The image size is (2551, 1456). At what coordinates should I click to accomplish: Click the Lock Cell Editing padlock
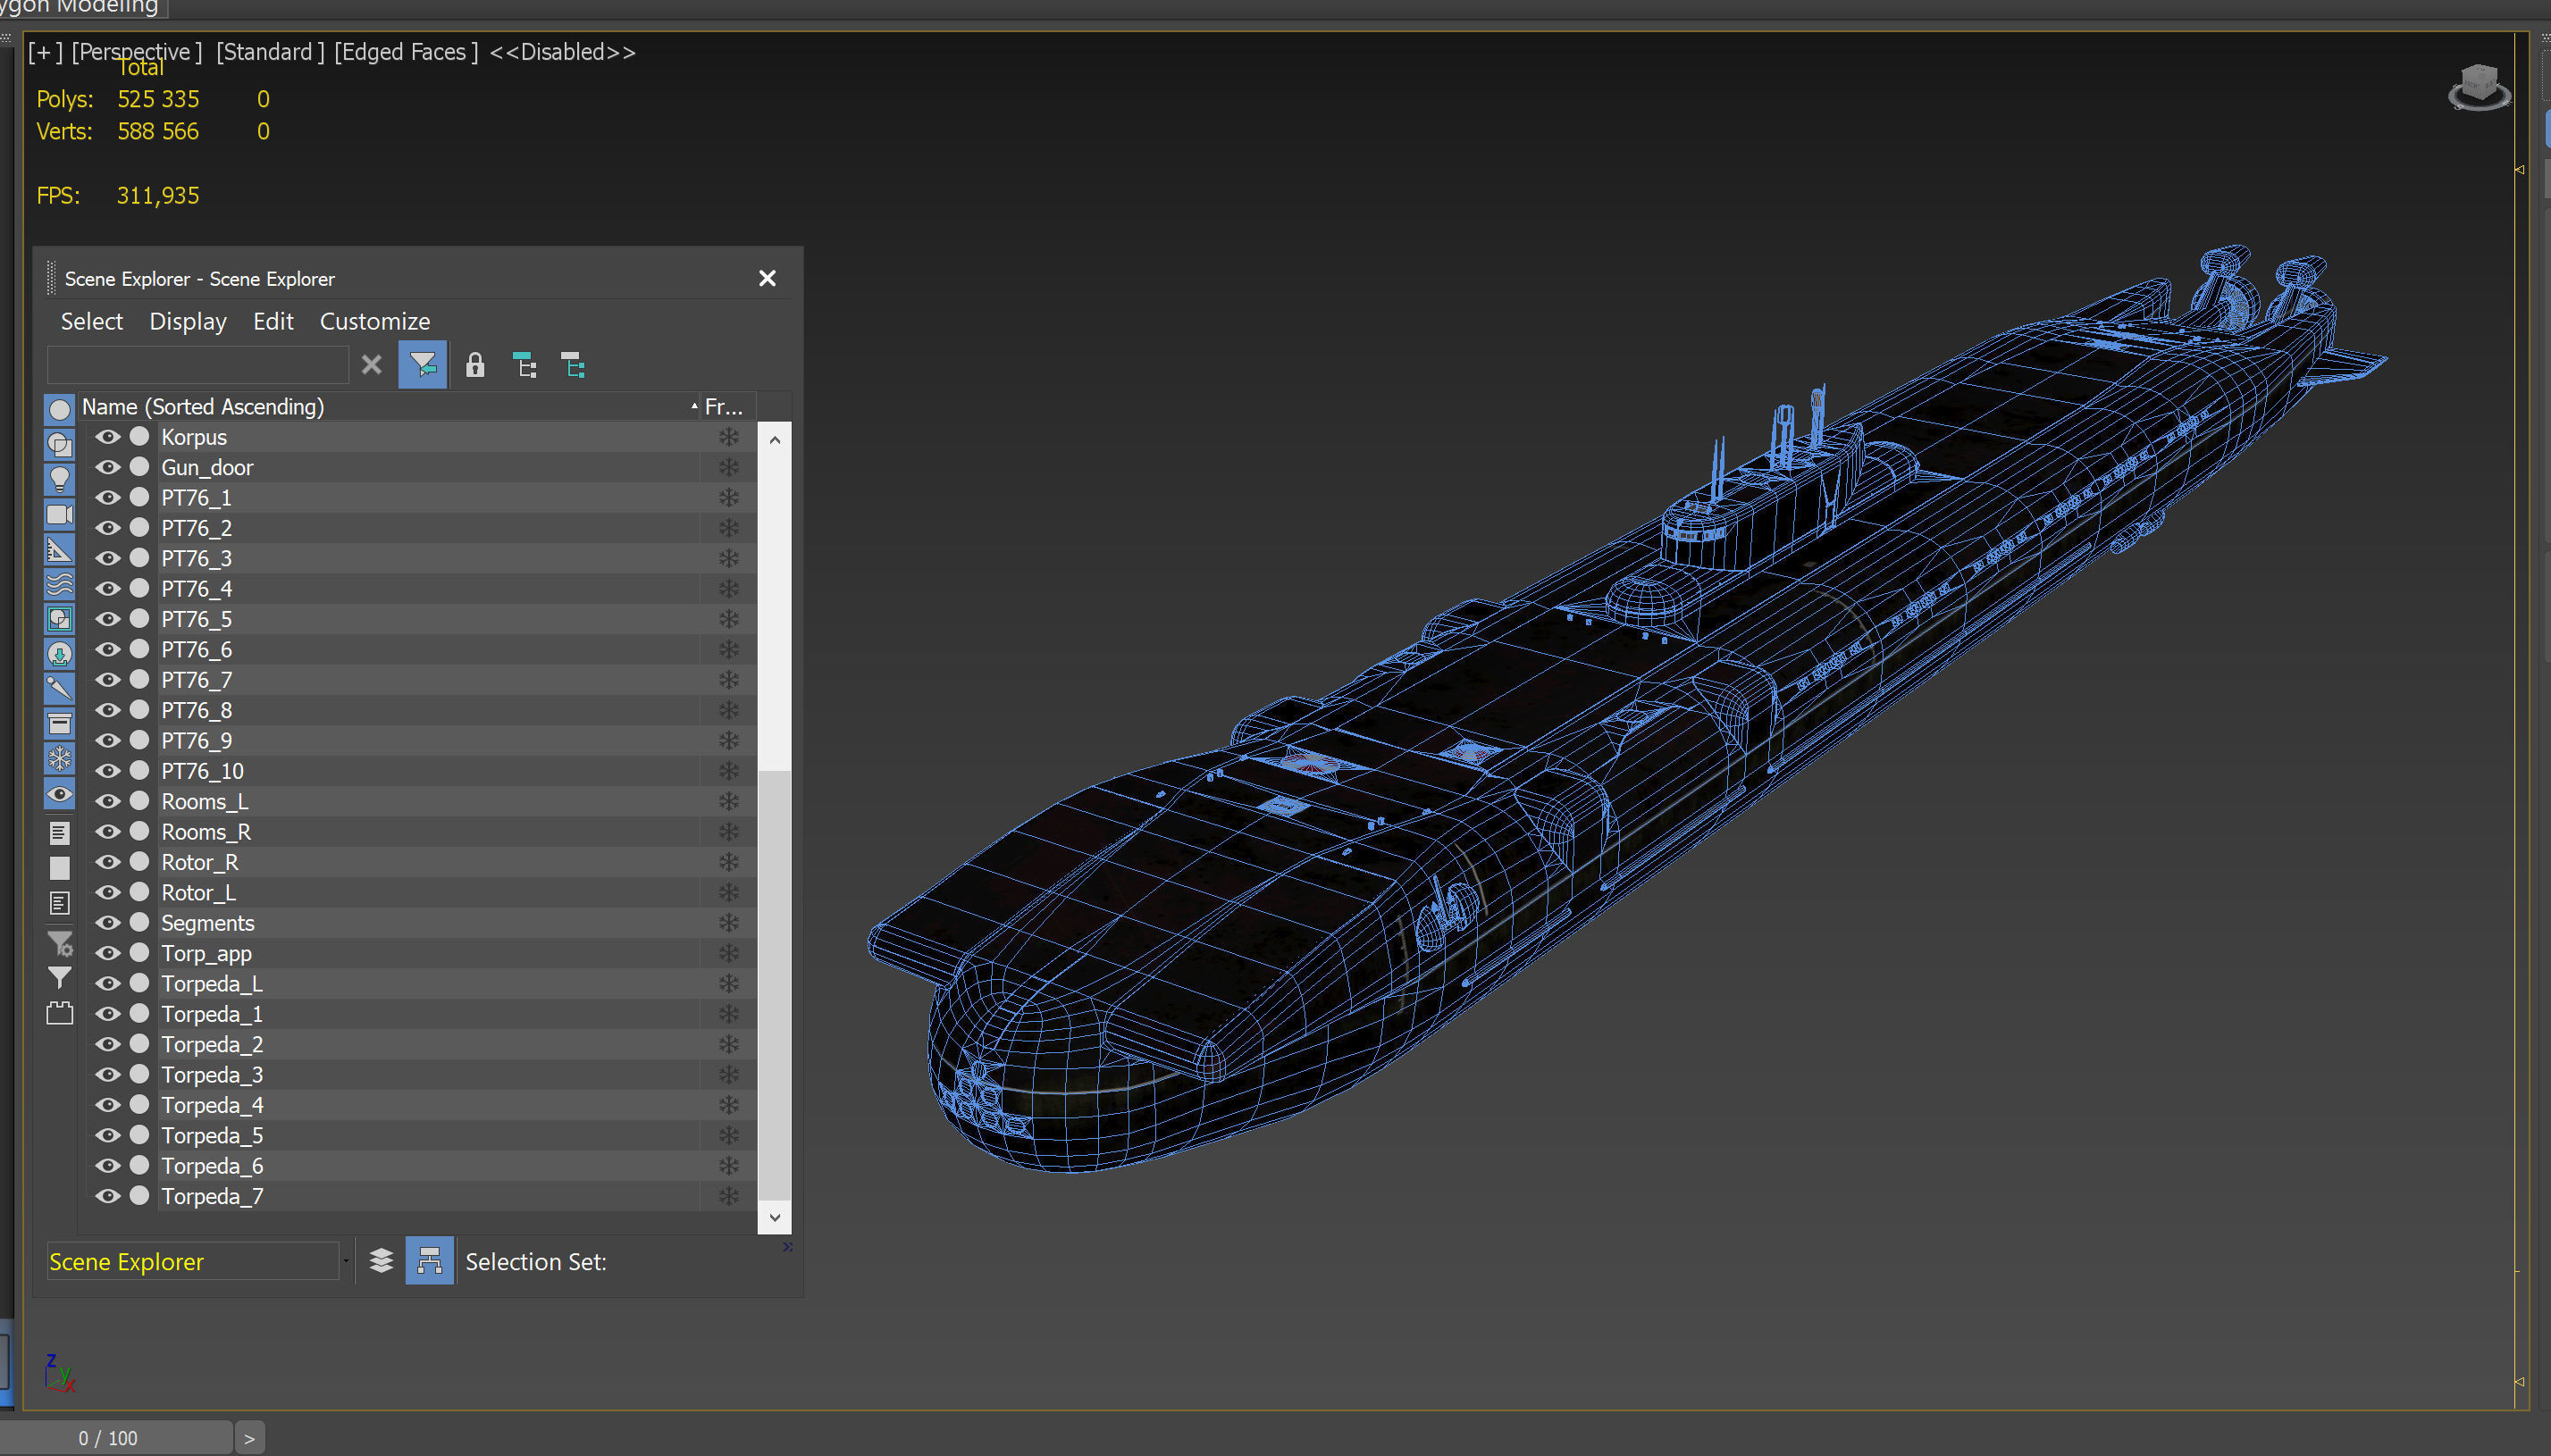click(x=475, y=365)
